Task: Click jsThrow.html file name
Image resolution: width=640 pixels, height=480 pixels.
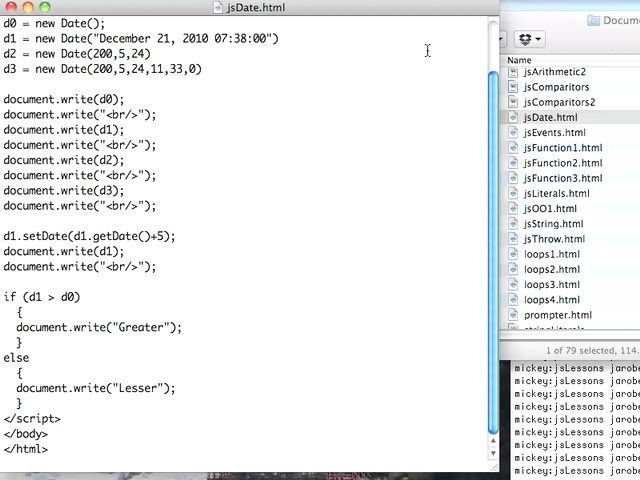Action: (x=554, y=239)
